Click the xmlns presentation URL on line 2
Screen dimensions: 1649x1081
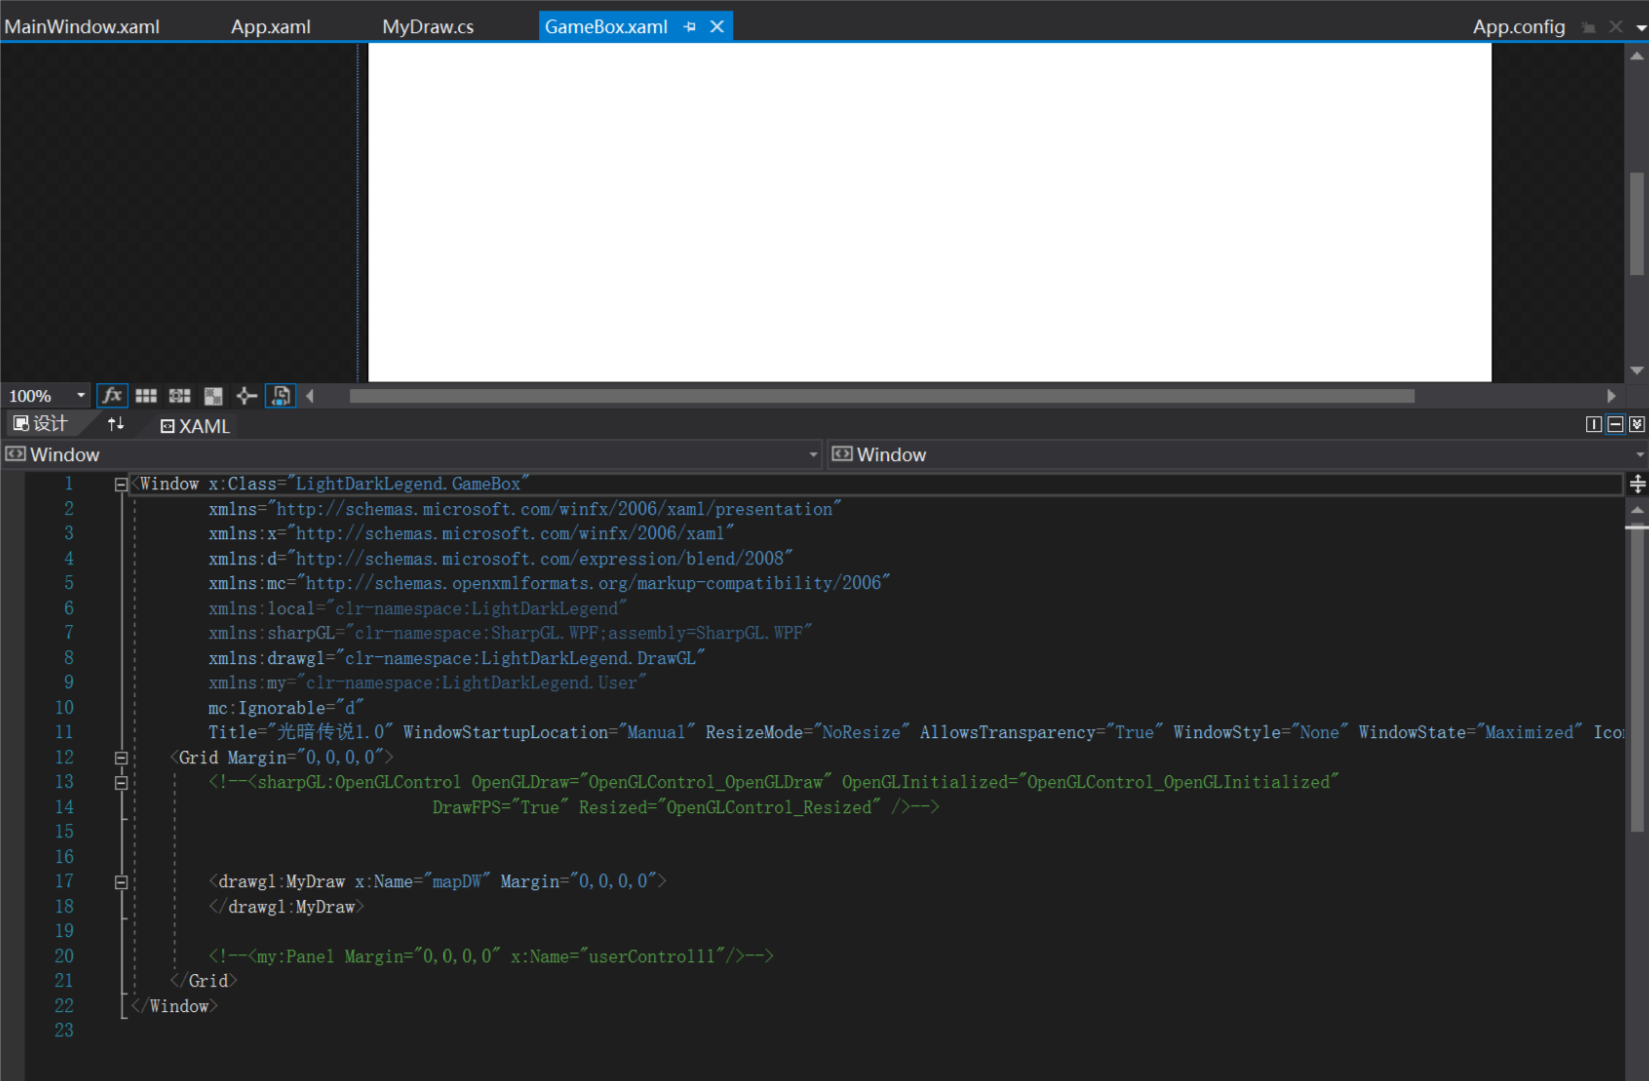(x=554, y=509)
